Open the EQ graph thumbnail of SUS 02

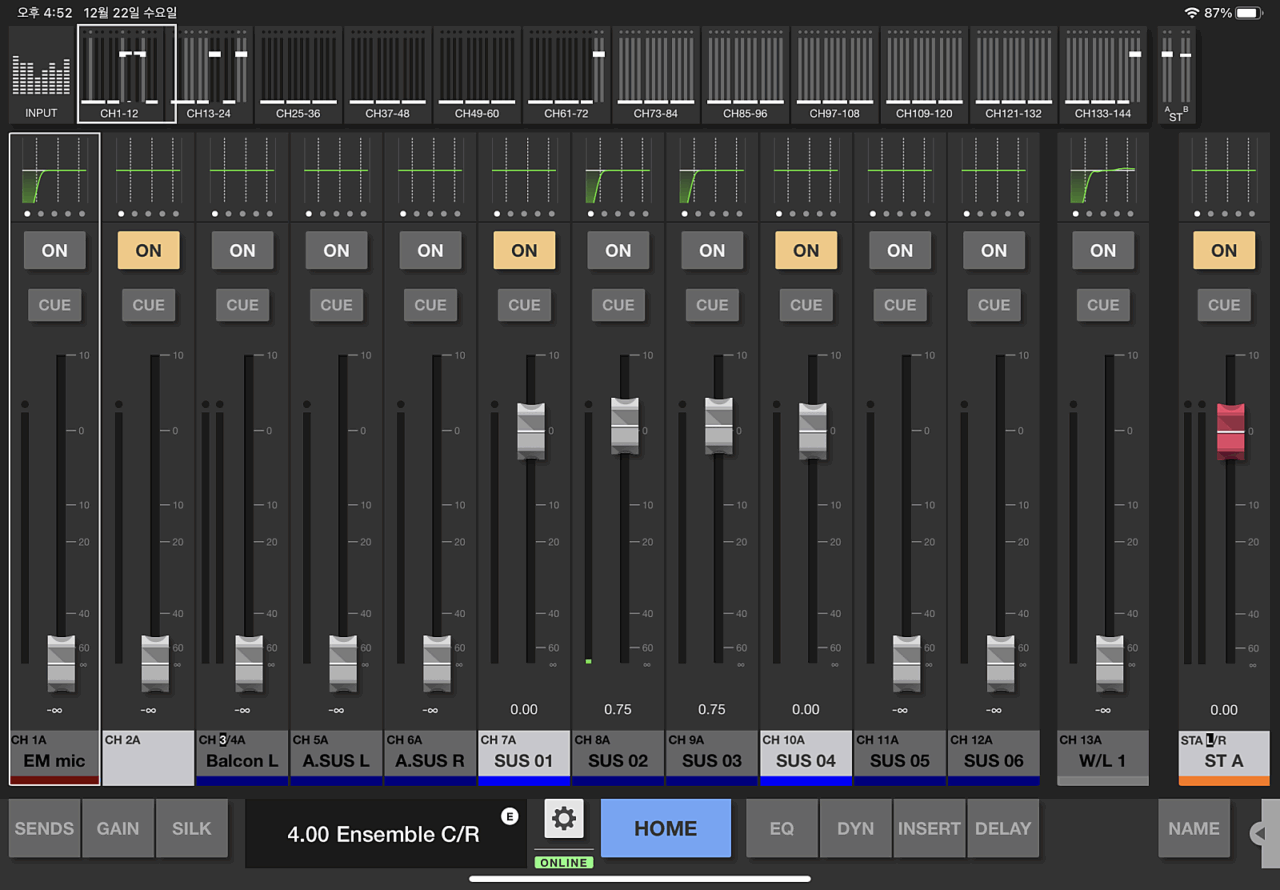click(618, 170)
